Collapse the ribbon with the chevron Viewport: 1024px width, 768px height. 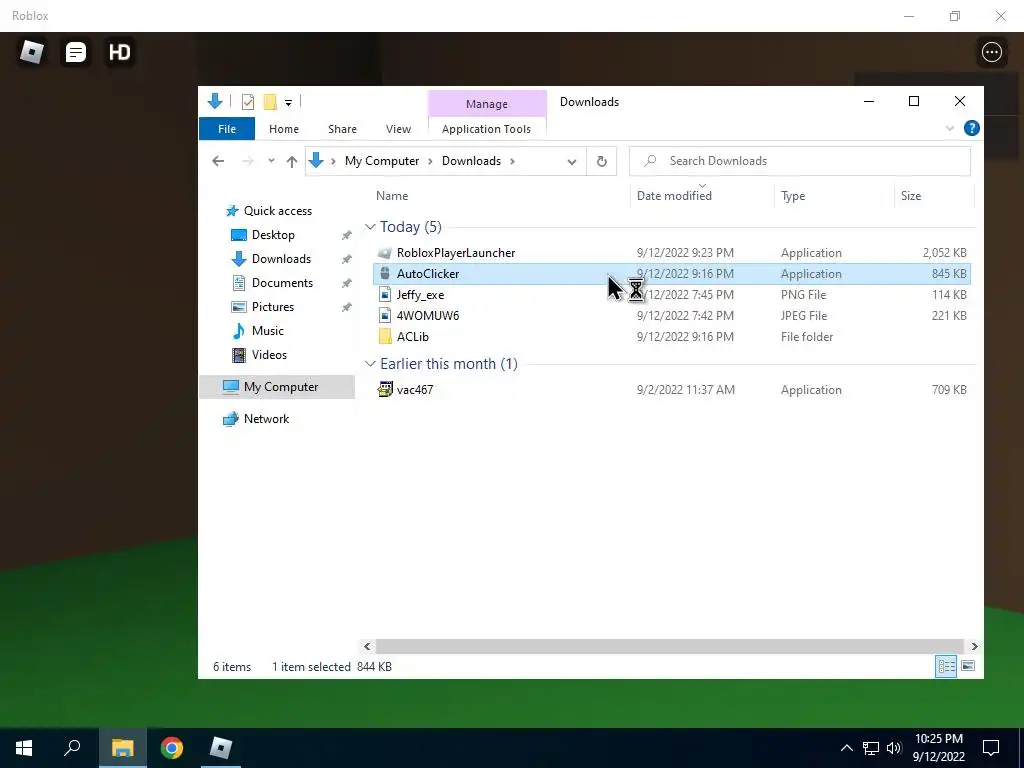pyautogui.click(x=950, y=129)
